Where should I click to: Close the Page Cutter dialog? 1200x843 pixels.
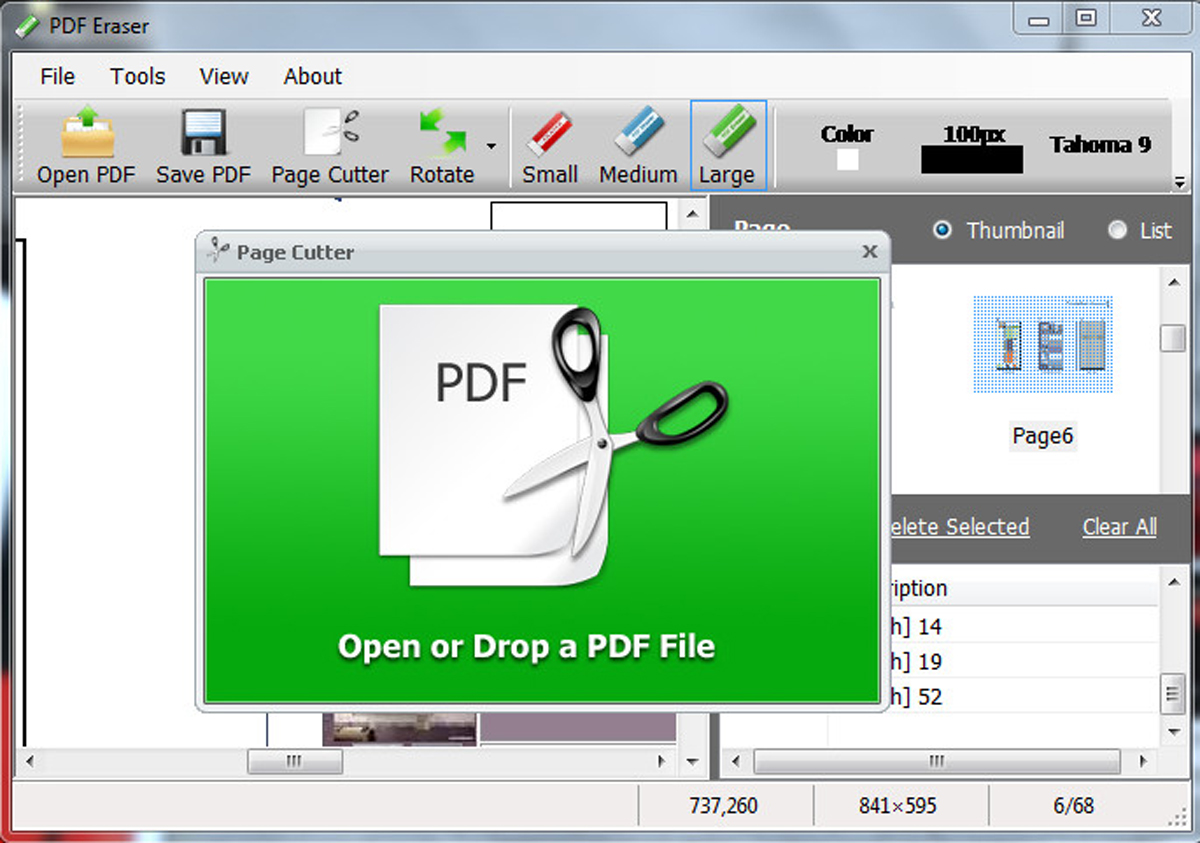(x=869, y=252)
